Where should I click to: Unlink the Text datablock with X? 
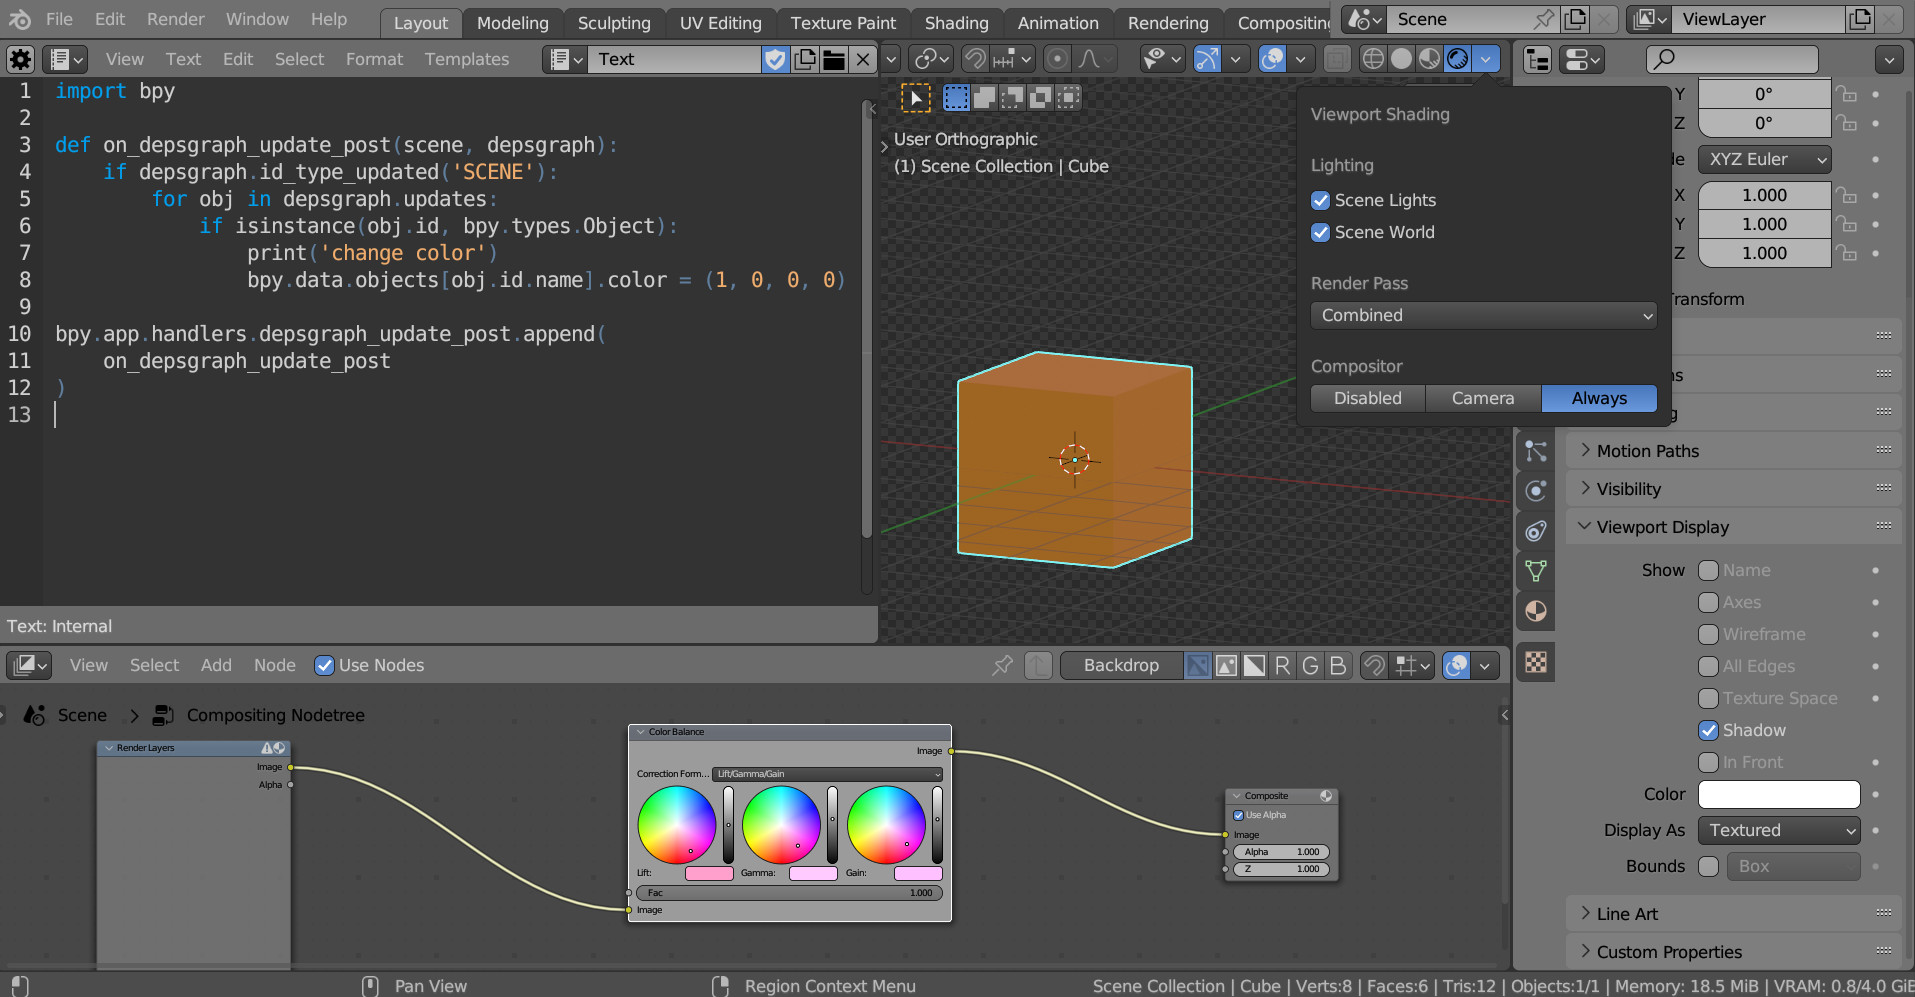point(863,60)
